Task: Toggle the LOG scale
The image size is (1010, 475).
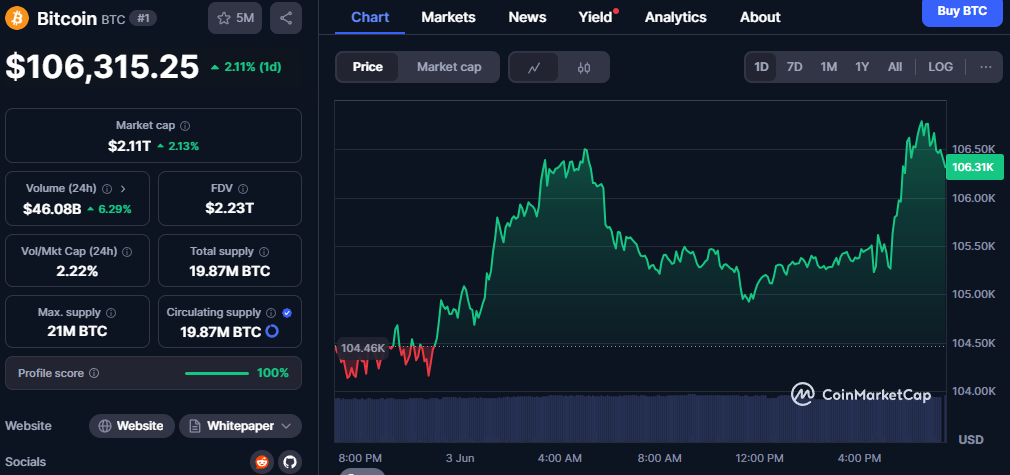Action: 940,67
